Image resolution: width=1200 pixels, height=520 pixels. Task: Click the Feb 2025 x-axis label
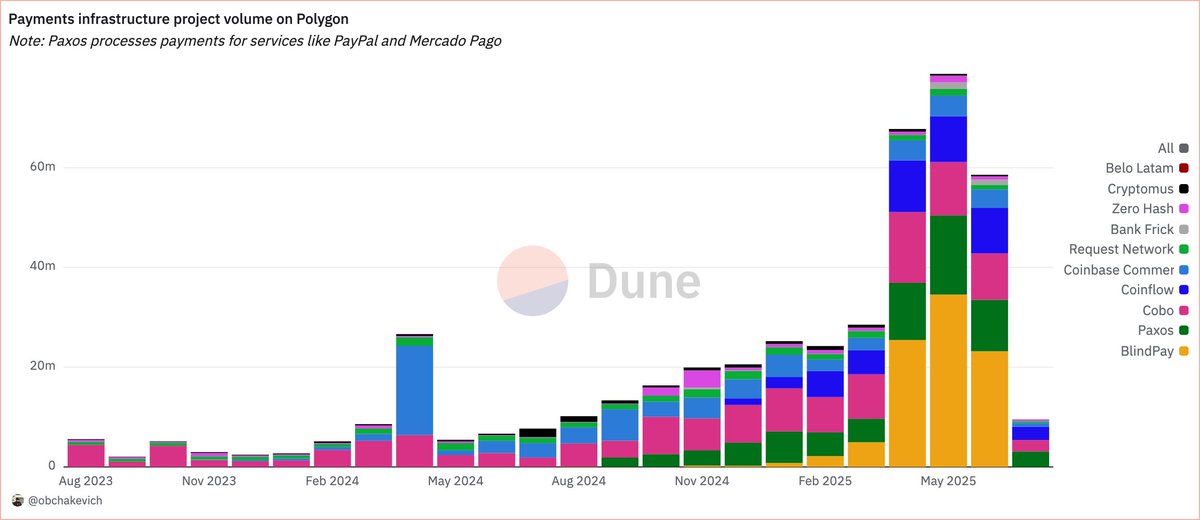tap(825, 482)
